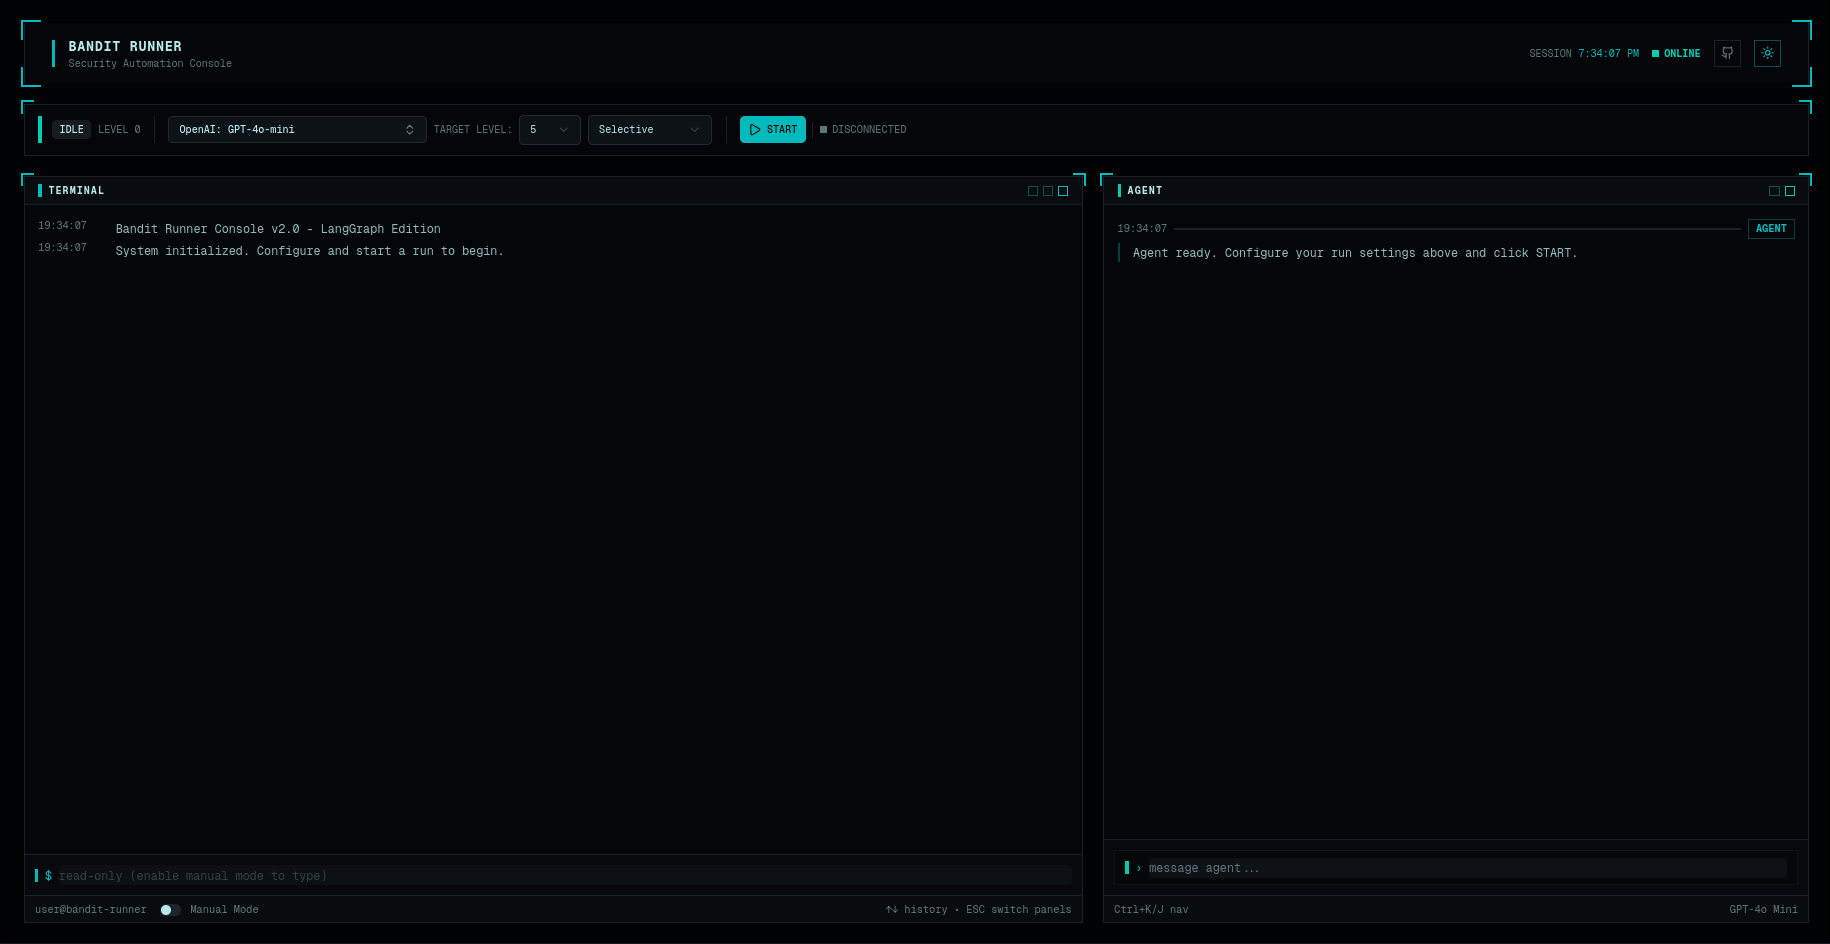Open the Selective mode dropdown
This screenshot has height=944, width=1830.
(x=649, y=130)
